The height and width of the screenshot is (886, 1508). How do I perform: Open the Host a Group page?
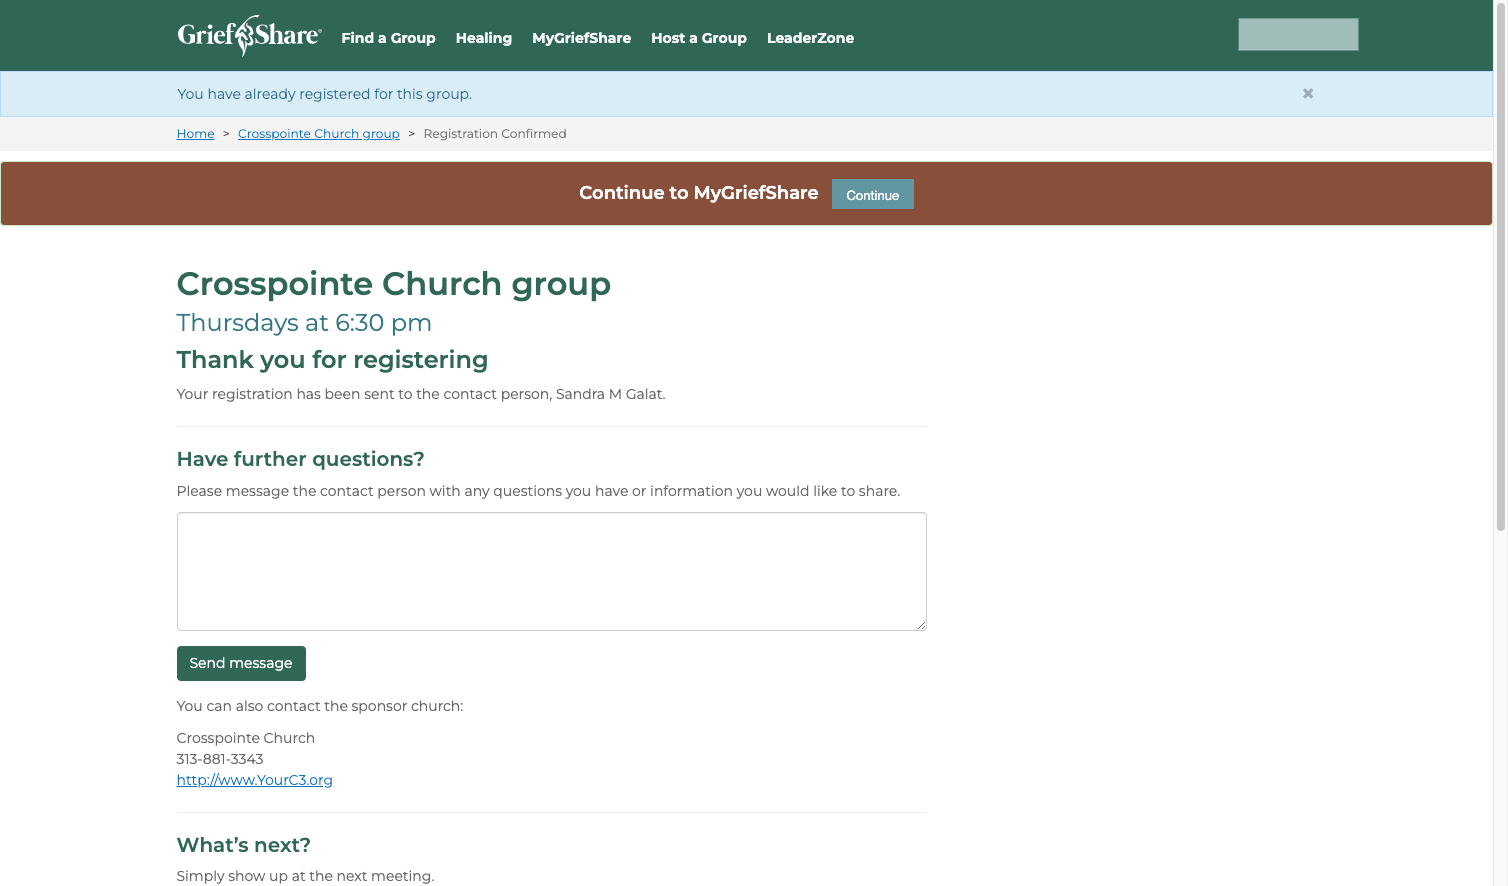pos(699,38)
